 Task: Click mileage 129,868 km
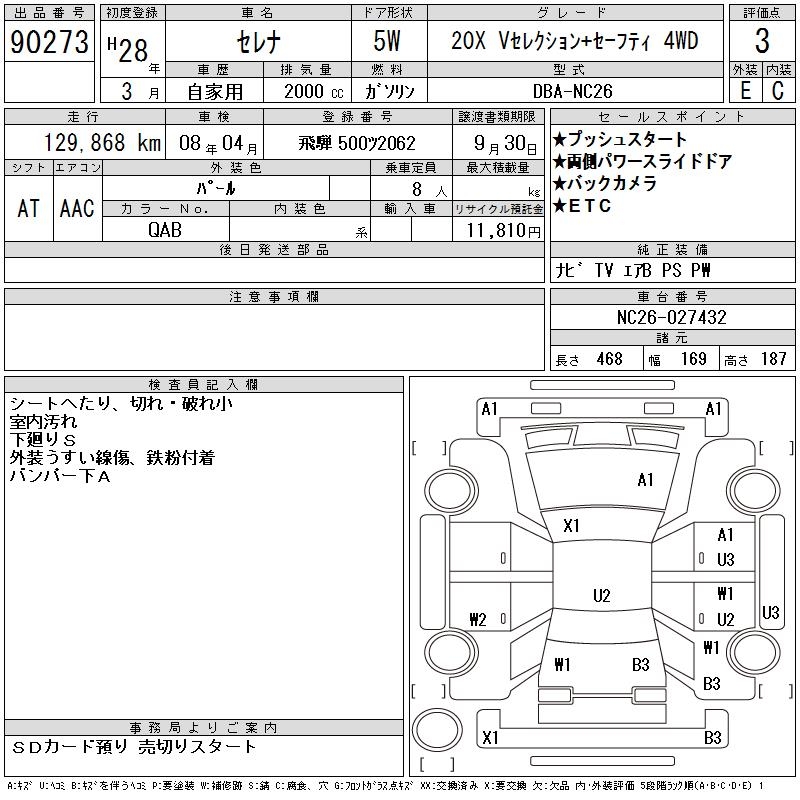(x=102, y=143)
